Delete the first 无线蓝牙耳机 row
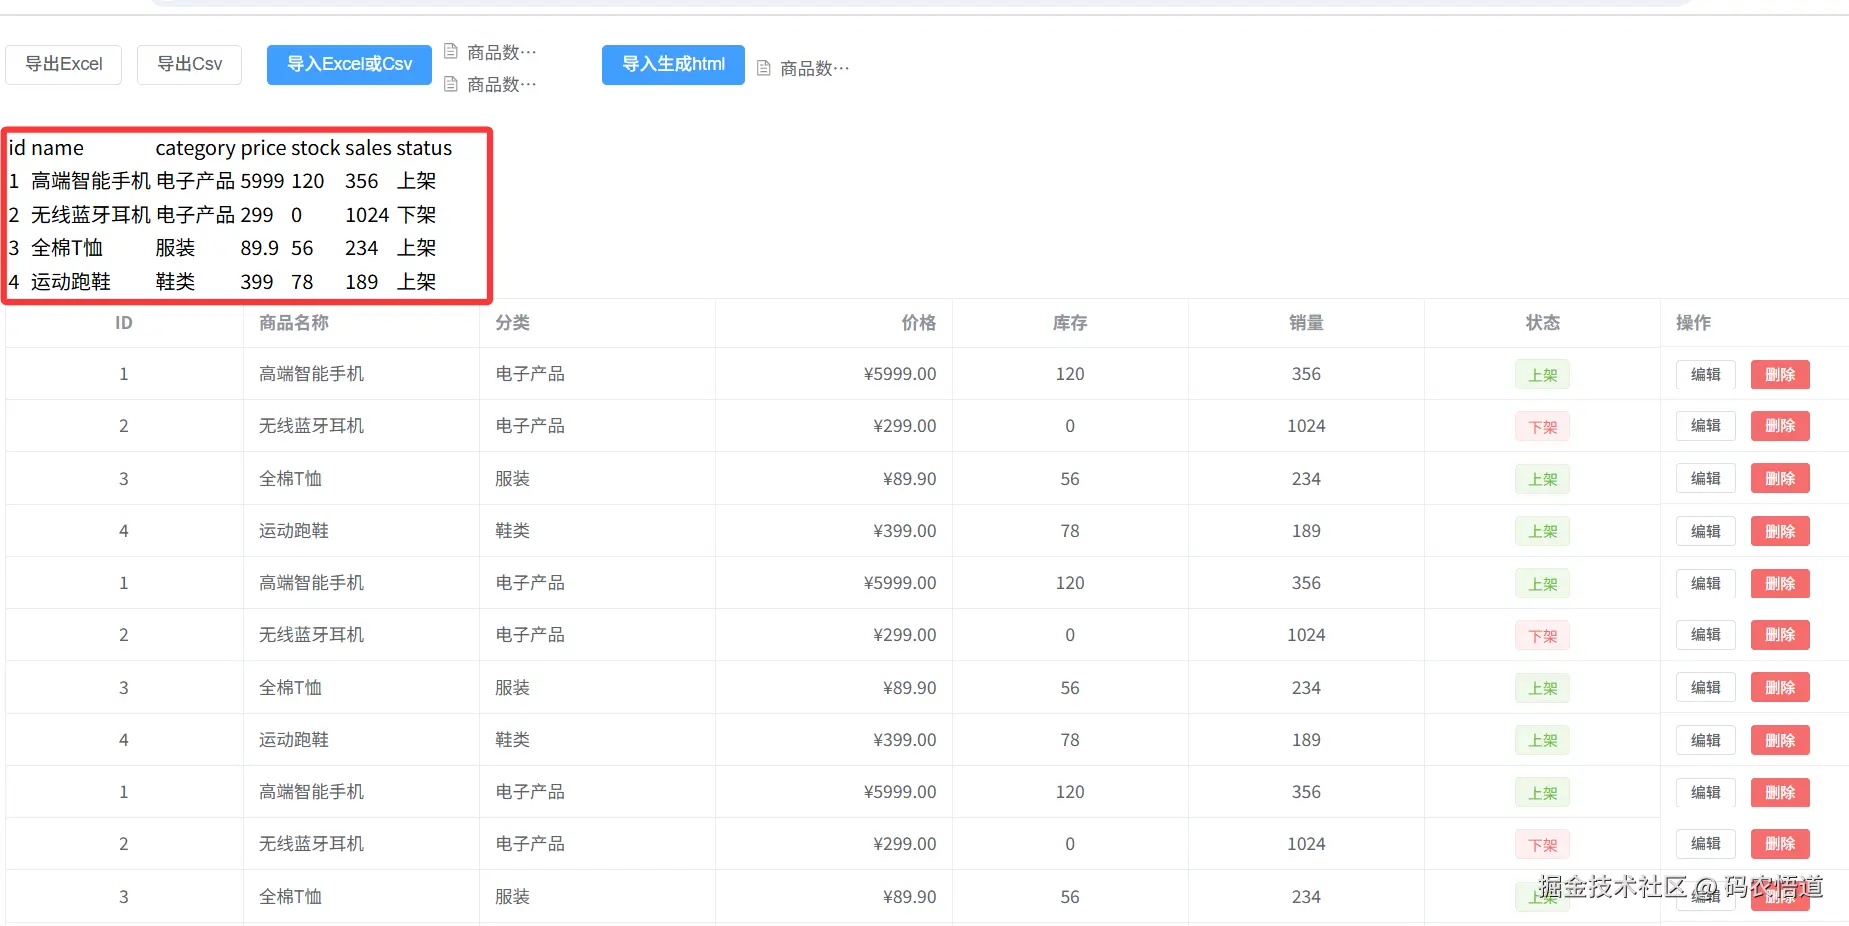Viewport: 1849px width, 926px height. point(1780,426)
